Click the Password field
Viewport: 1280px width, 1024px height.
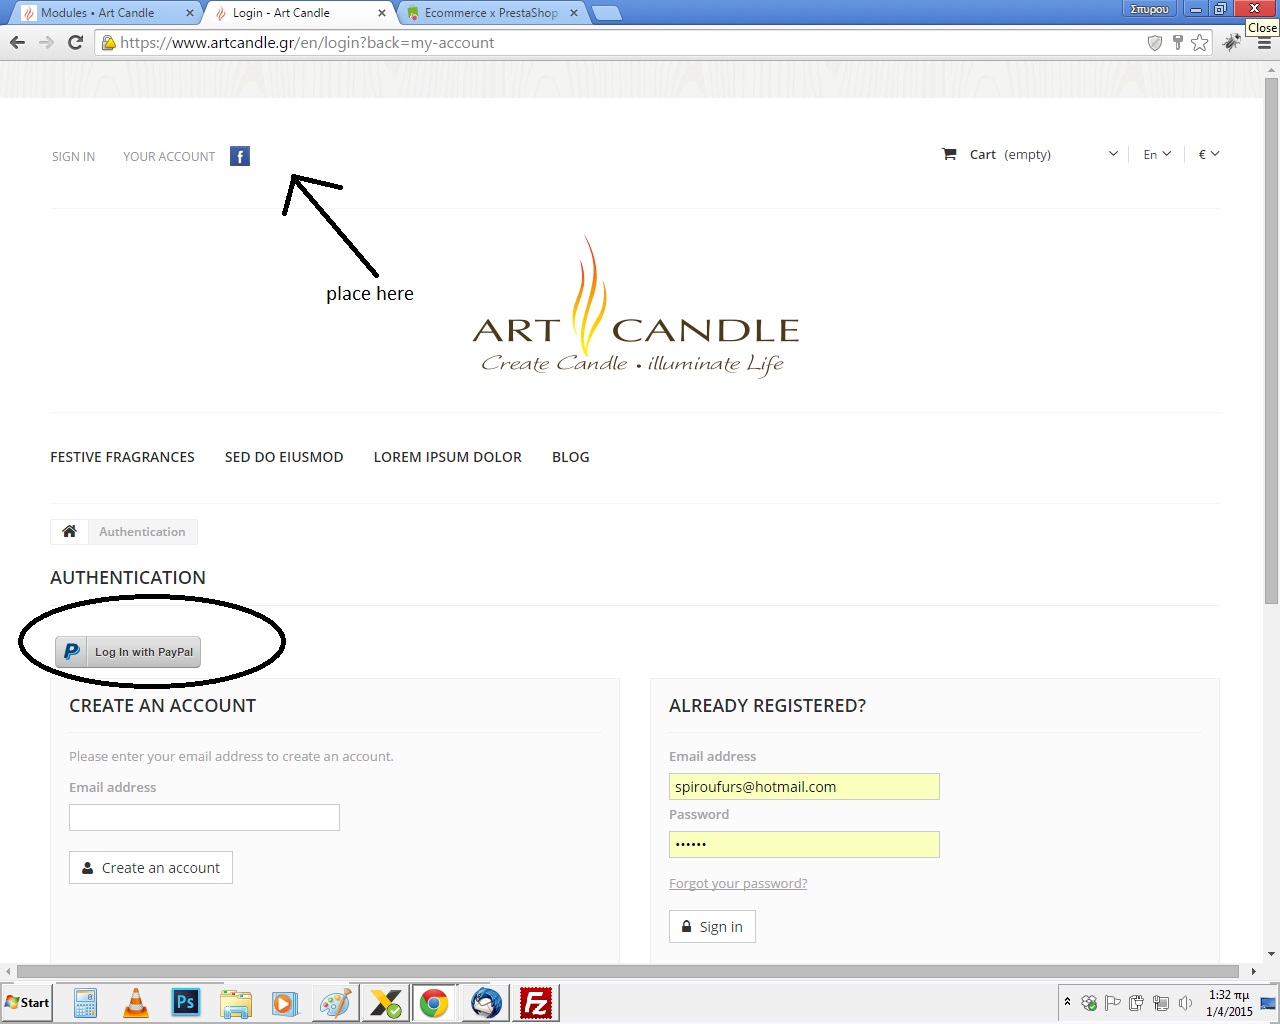(804, 845)
